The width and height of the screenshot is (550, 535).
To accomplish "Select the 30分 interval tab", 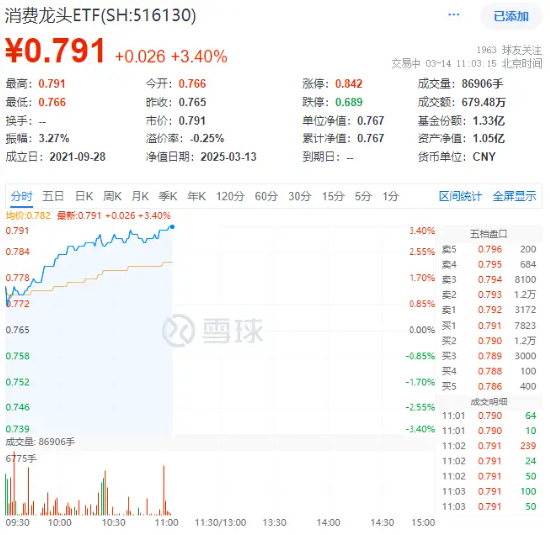I will coord(300,196).
